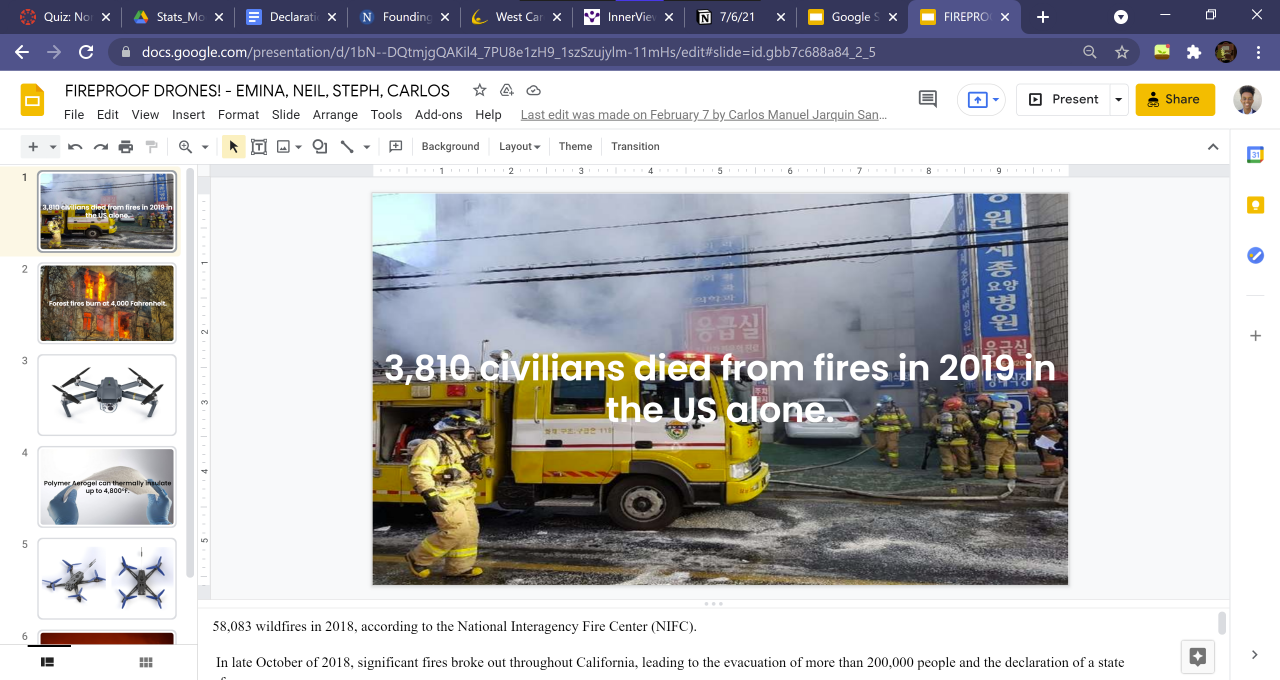Open the Arrange menu
This screenshot has width=1280, height=680.
click(x=335, y=115)
